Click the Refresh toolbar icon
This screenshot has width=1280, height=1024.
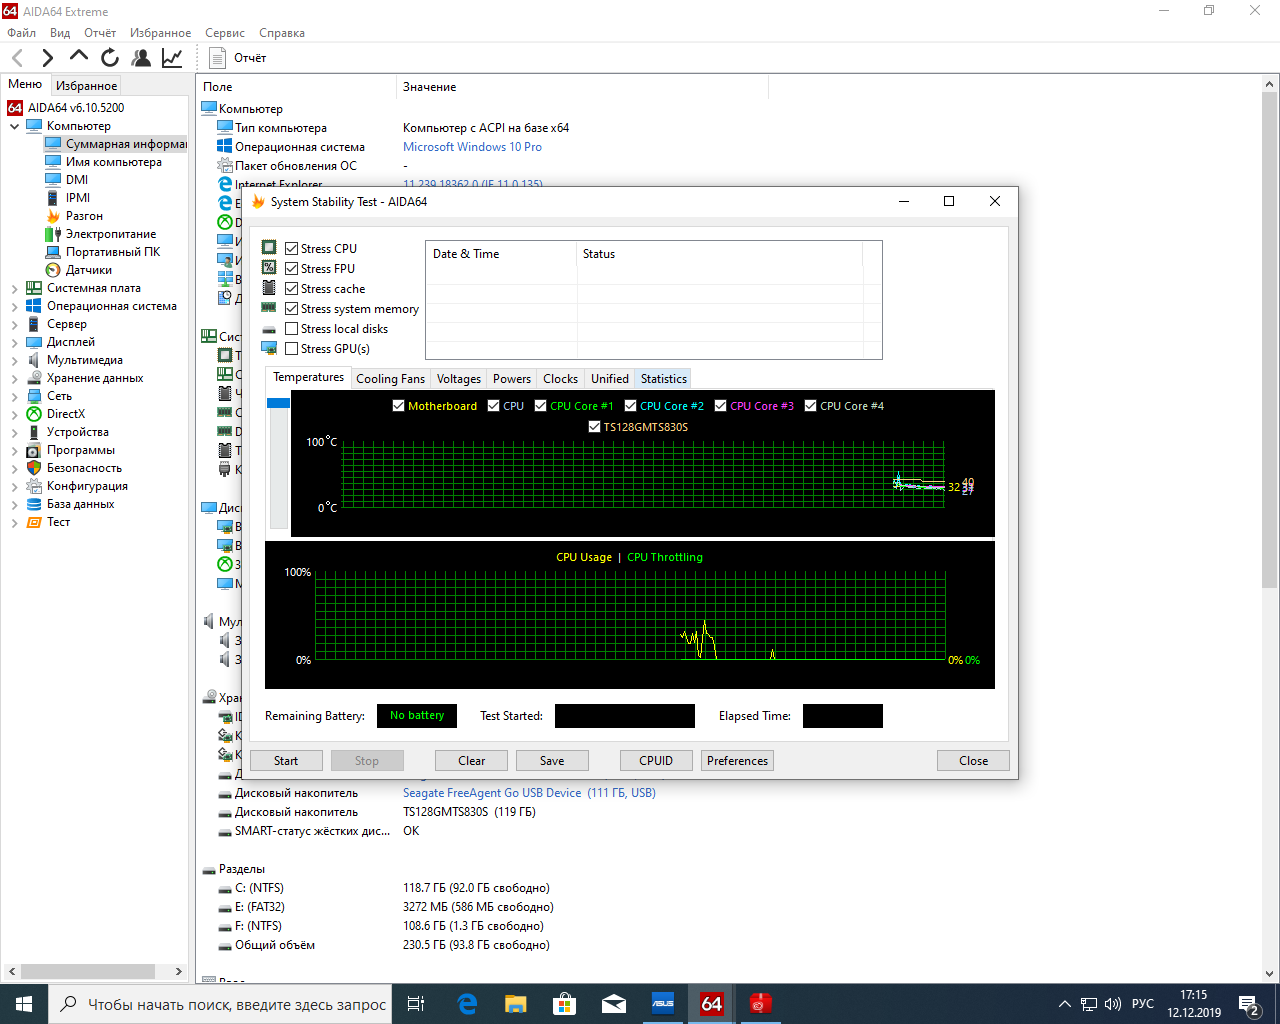click(x=110, y=58)
